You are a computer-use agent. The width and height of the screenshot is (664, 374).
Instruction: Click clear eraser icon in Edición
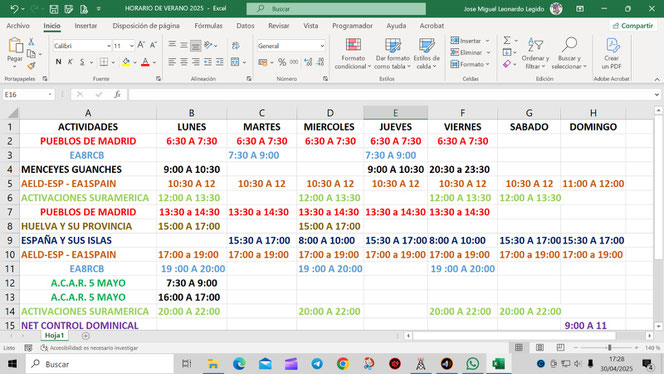point(507,64)
